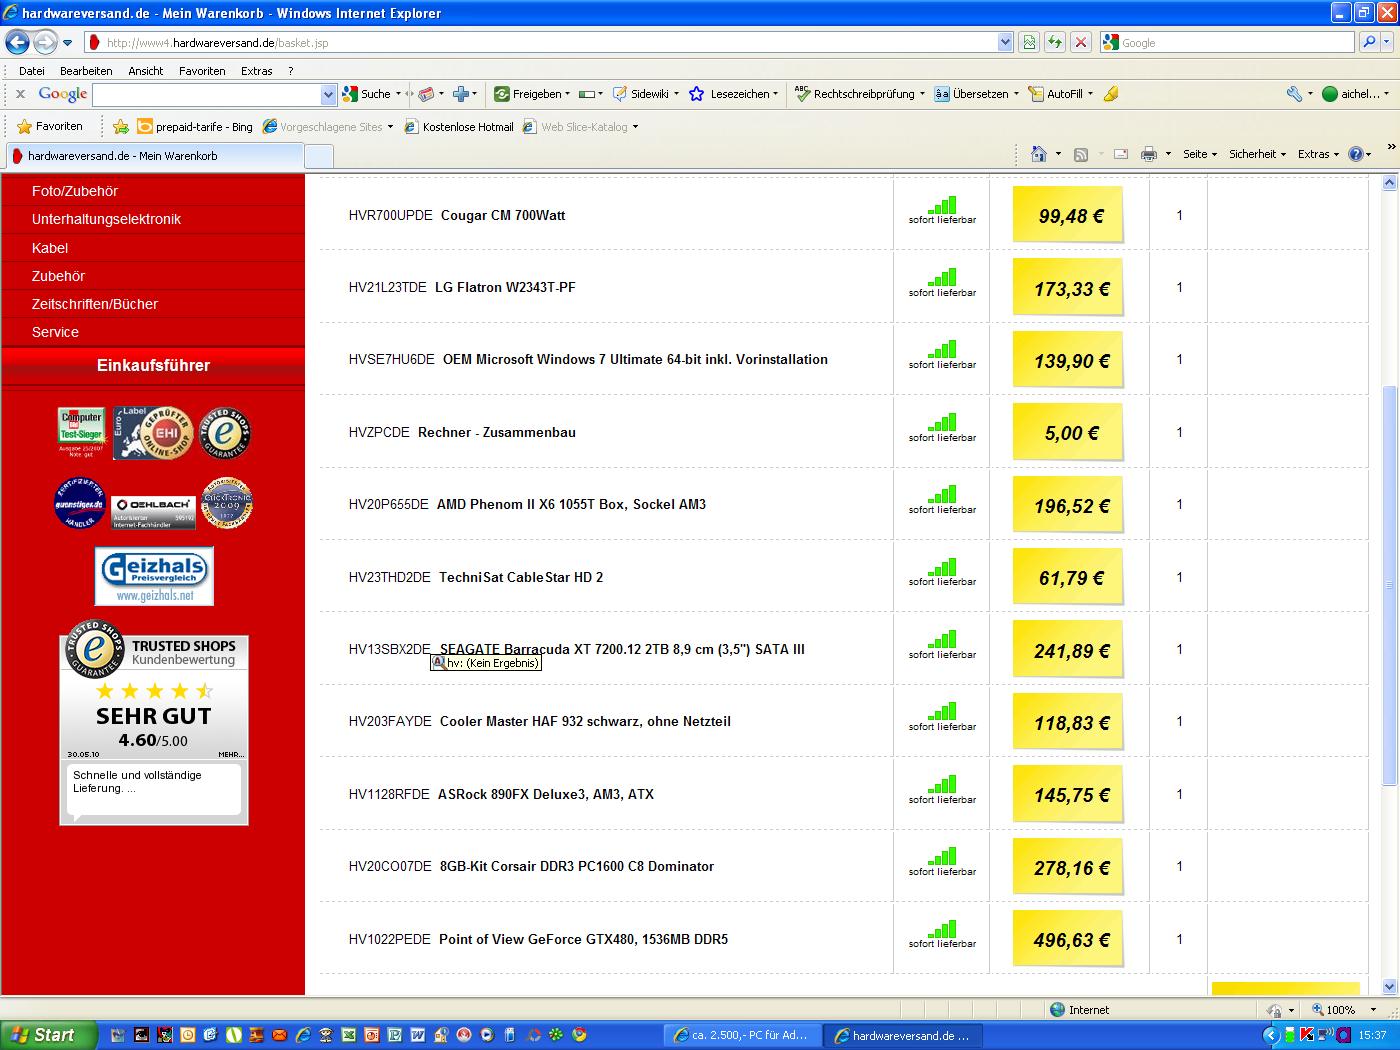Open the Favoriten star button
This screenshot has width=1400, height=1050.
[x=50, y=126]
